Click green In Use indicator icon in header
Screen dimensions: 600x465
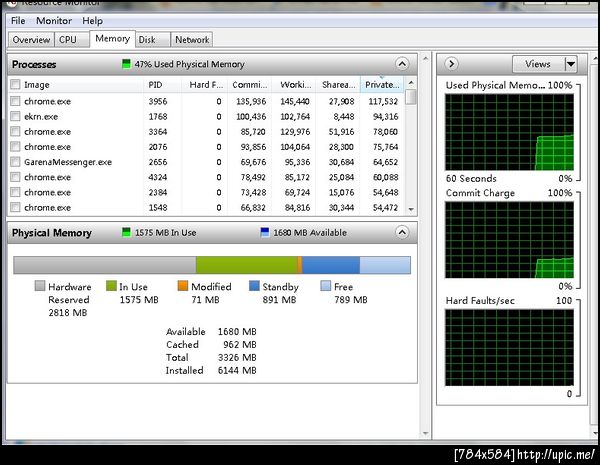click(126, 232)
